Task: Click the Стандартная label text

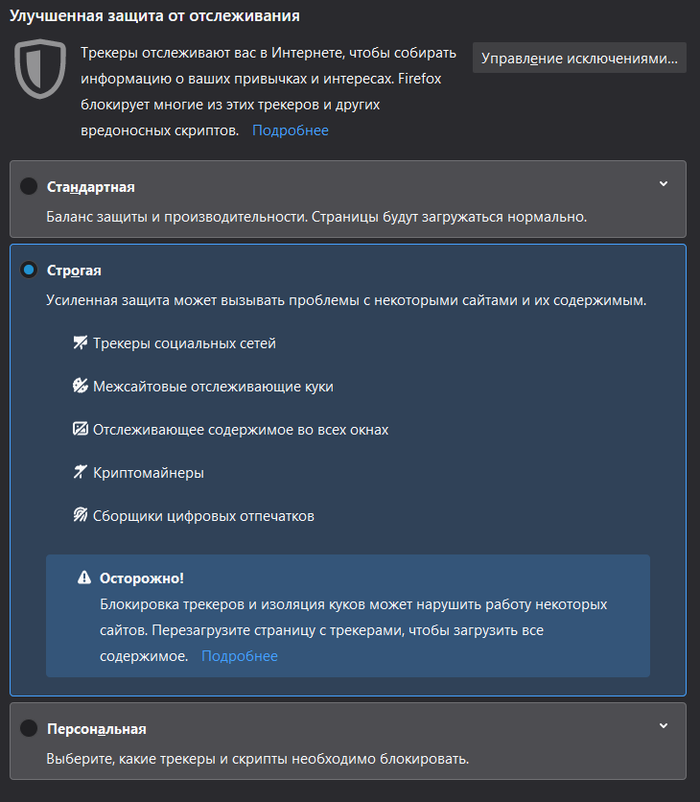Action: coord(91,187)
